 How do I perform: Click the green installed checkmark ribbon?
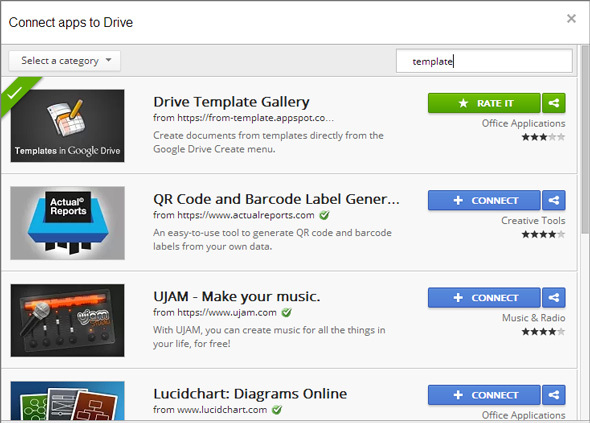[16, 93]
